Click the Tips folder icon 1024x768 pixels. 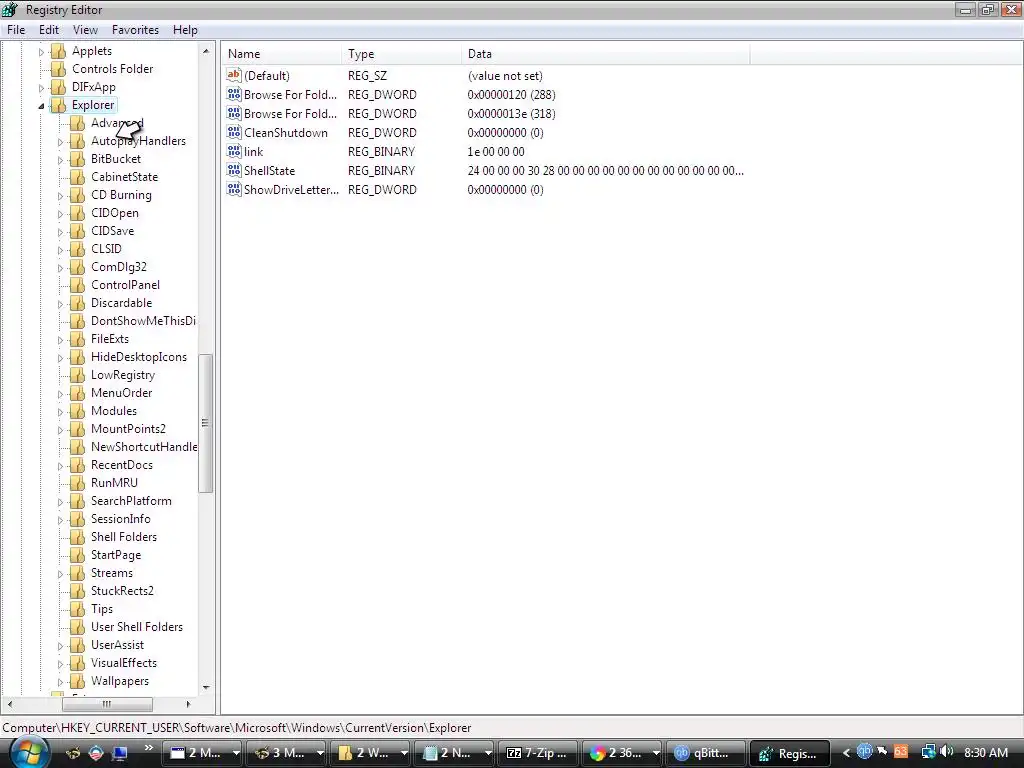[77, 609]
